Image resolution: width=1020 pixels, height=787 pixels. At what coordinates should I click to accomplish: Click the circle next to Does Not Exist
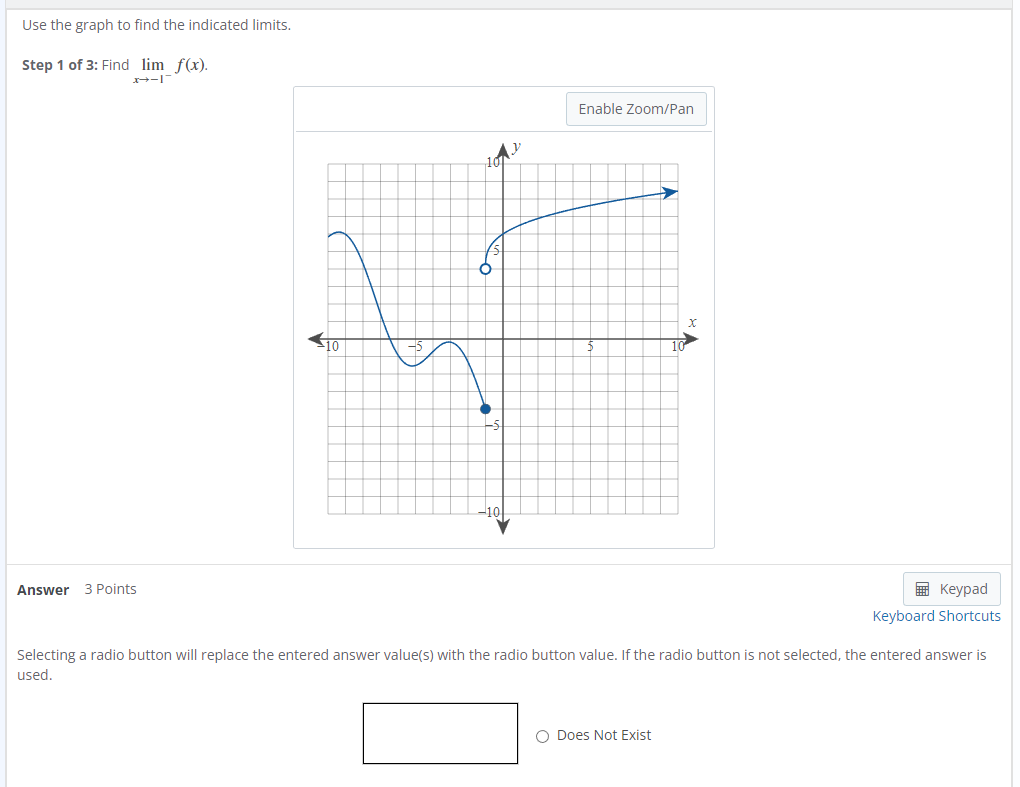point(541,735)
